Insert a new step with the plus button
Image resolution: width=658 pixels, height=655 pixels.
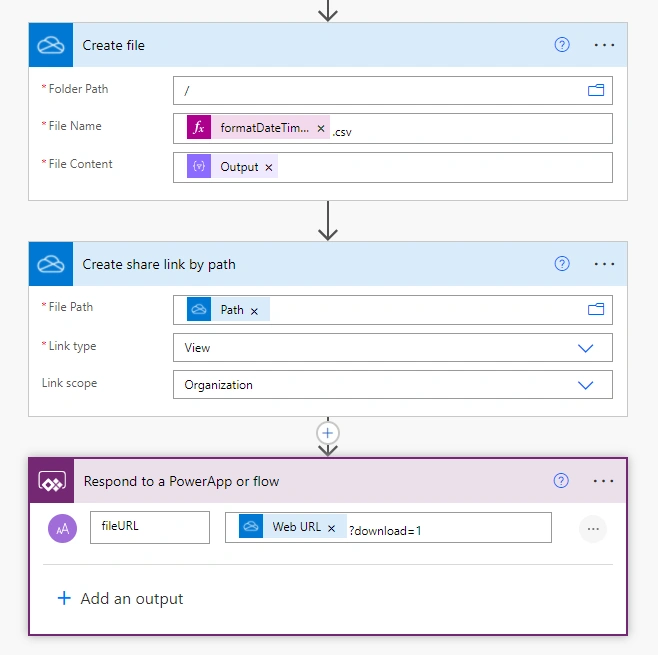point(328,433)
